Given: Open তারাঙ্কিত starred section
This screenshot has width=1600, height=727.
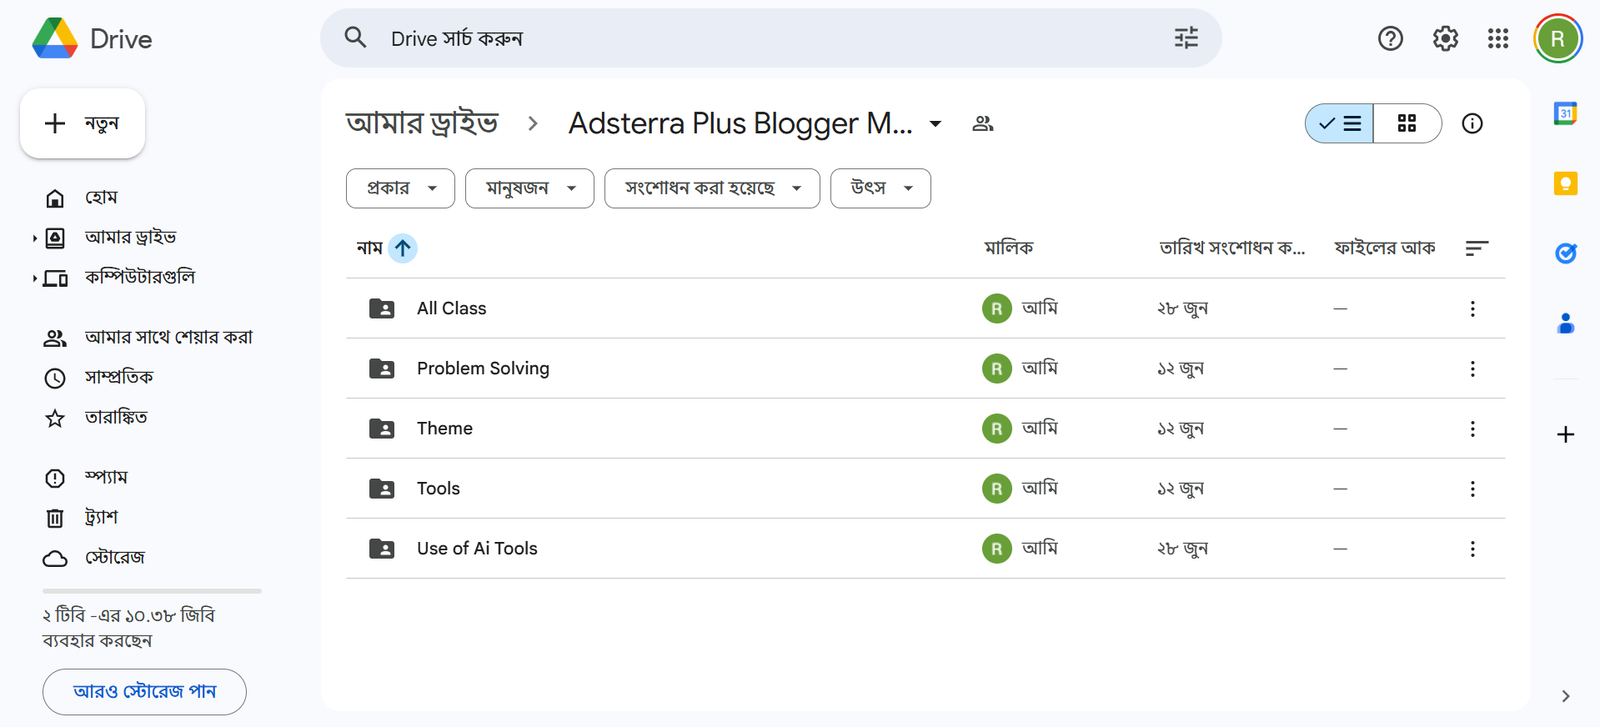Looking at the screenshot, I should (115, 417).
